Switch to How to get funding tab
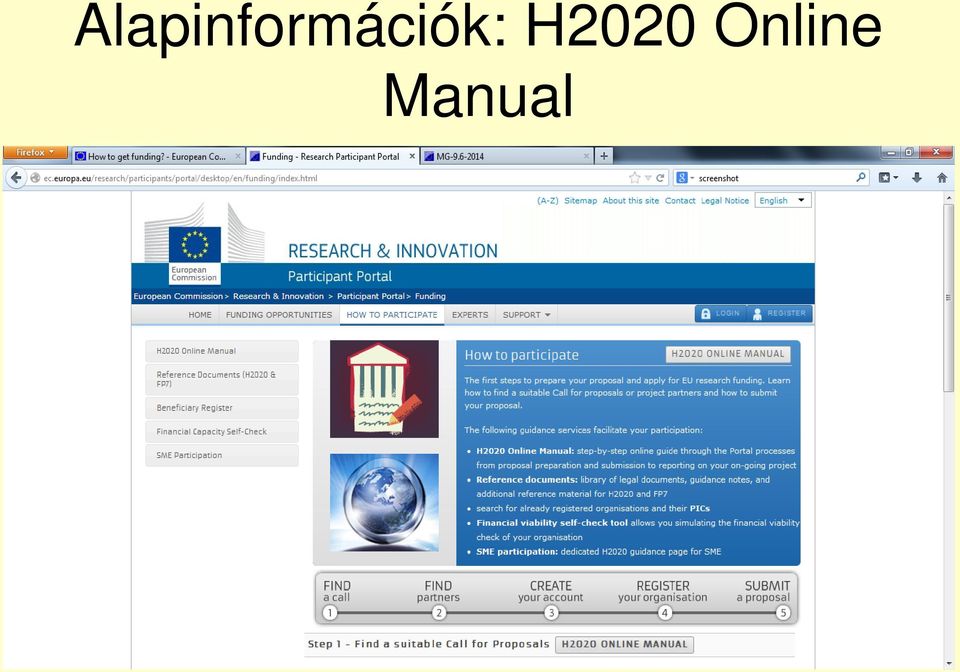 [158, 156]
